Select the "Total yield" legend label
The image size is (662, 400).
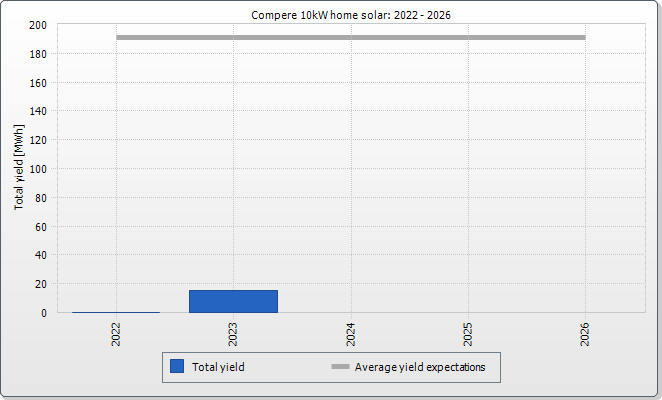218,367
